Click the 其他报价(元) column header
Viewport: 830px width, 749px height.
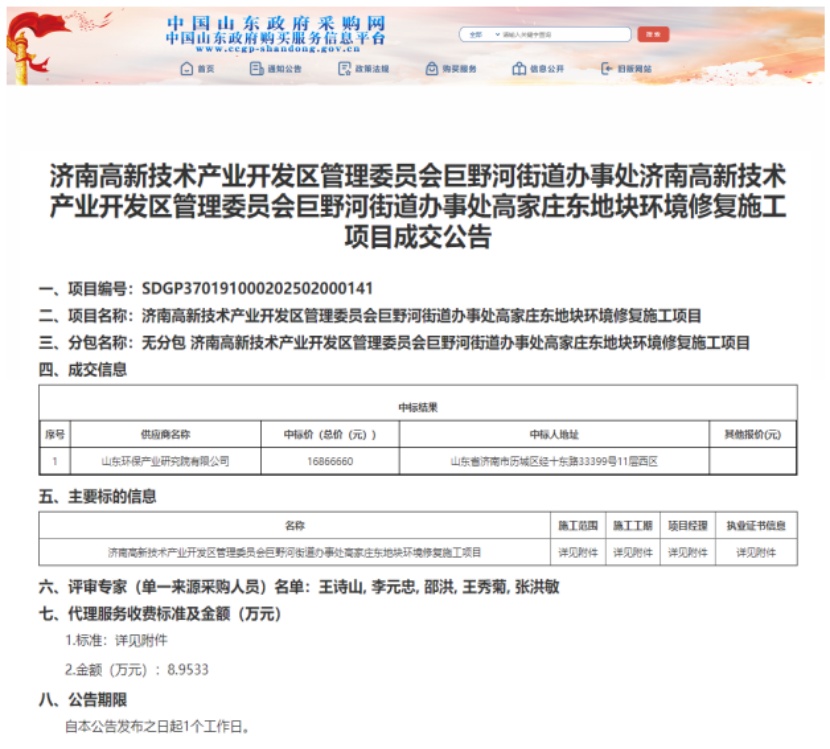(753, 435)
